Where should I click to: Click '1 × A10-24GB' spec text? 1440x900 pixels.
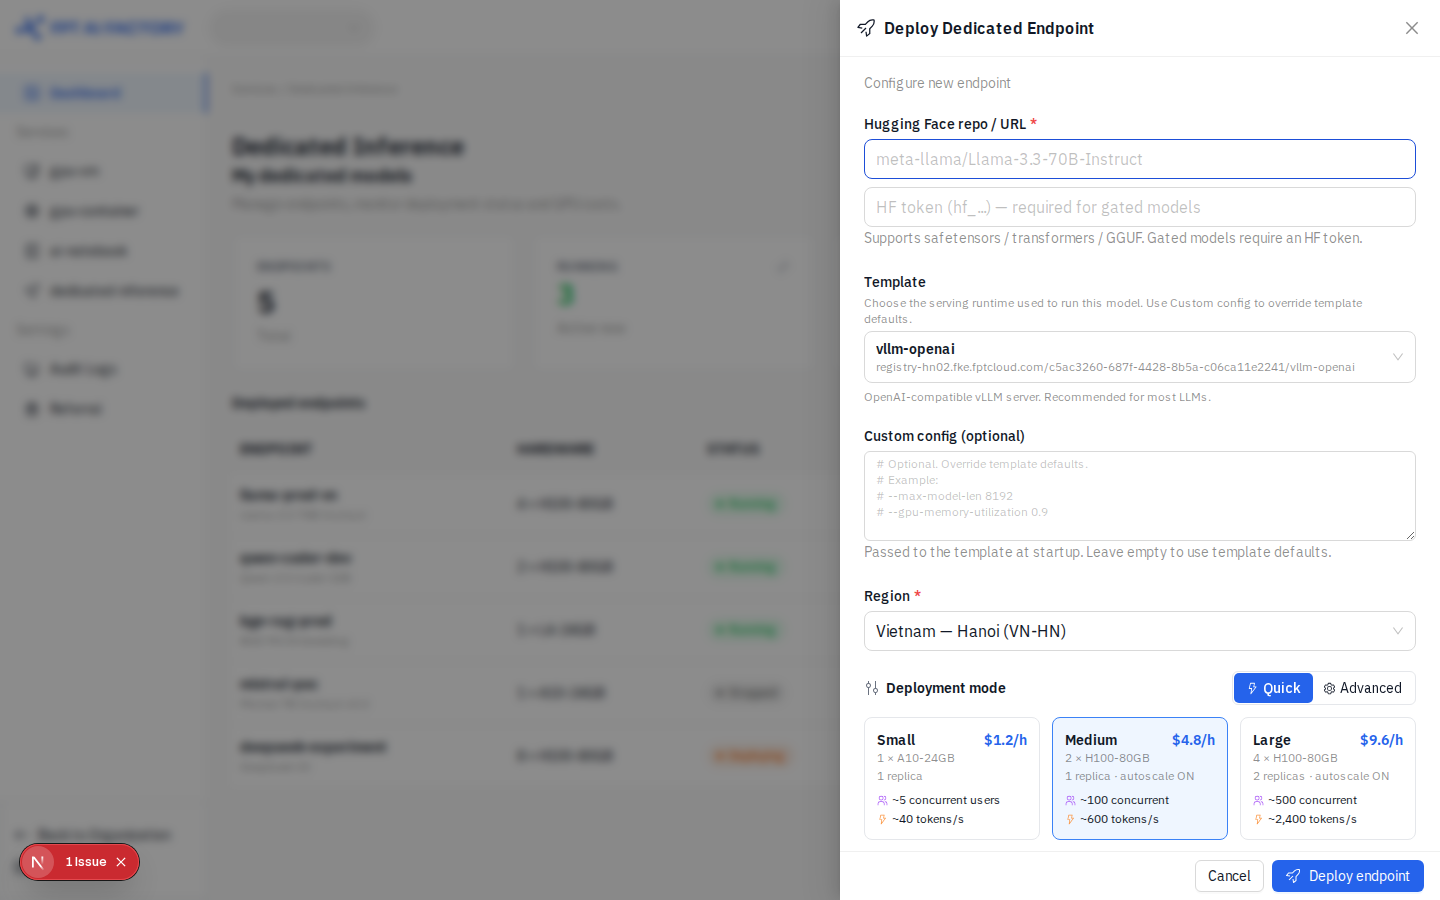pos(916,758)
